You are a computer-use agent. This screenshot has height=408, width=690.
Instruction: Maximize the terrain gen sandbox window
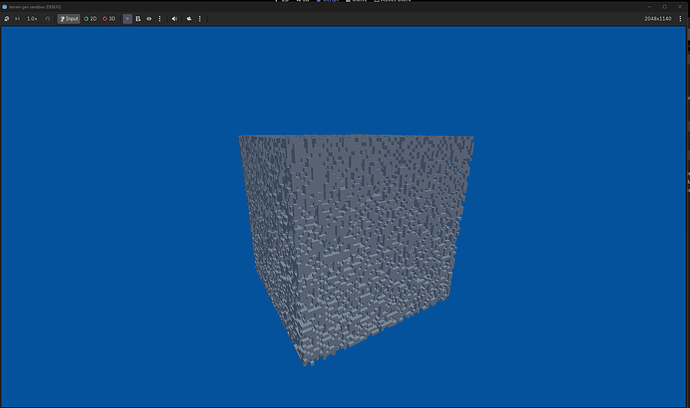tap(664, 7)
